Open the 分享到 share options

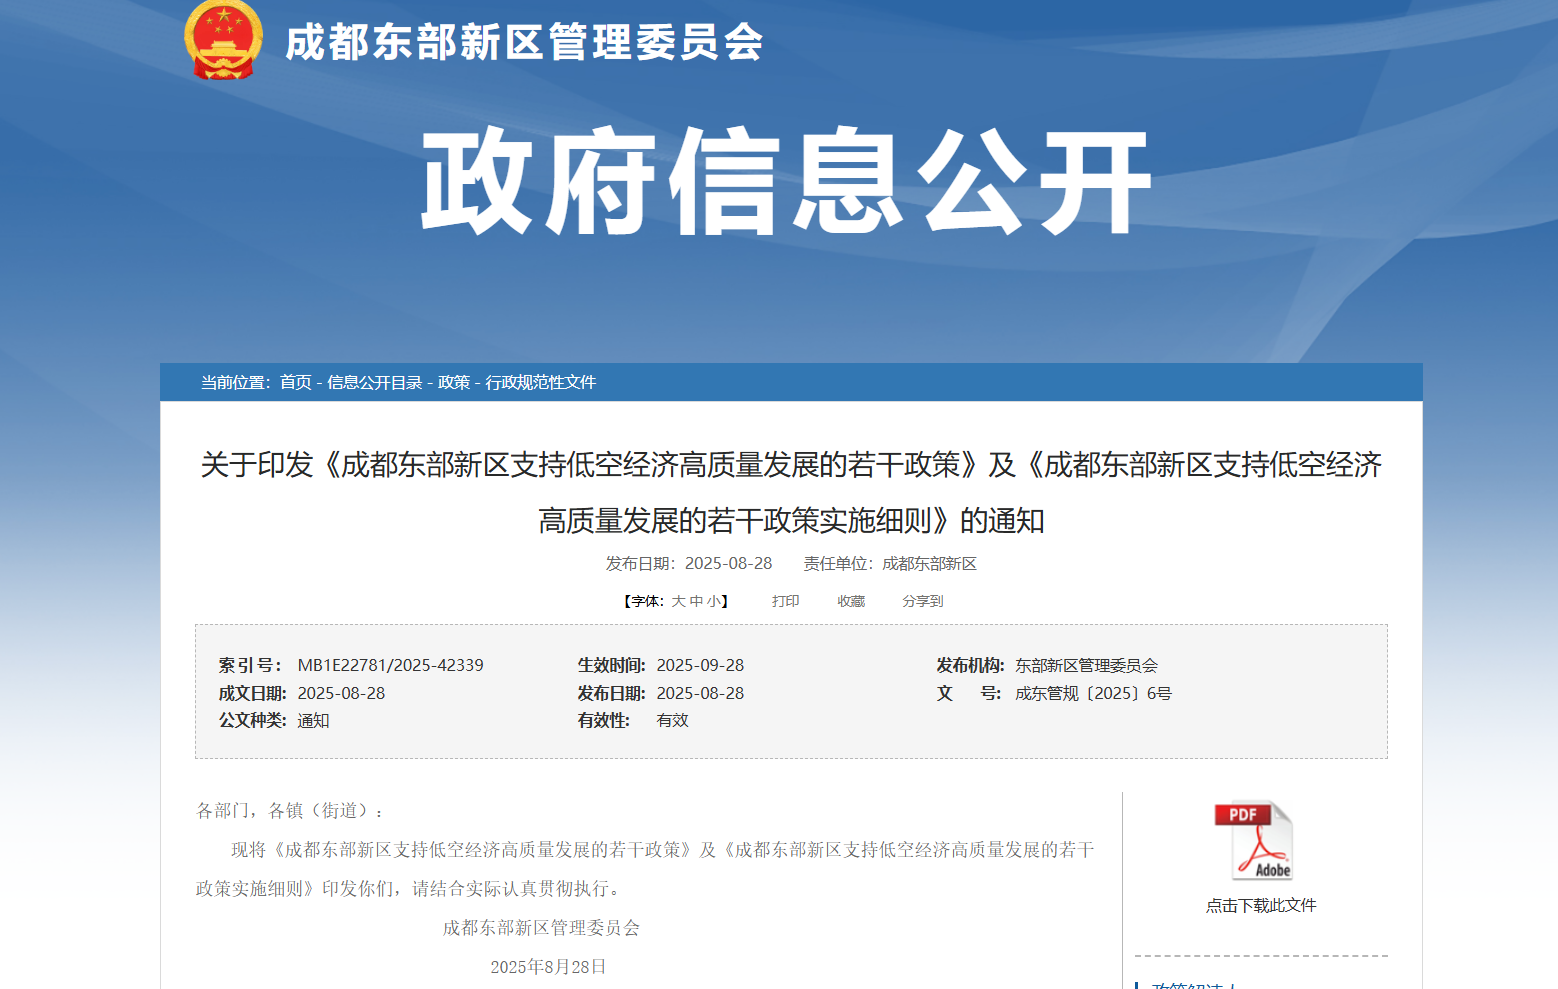922,601
